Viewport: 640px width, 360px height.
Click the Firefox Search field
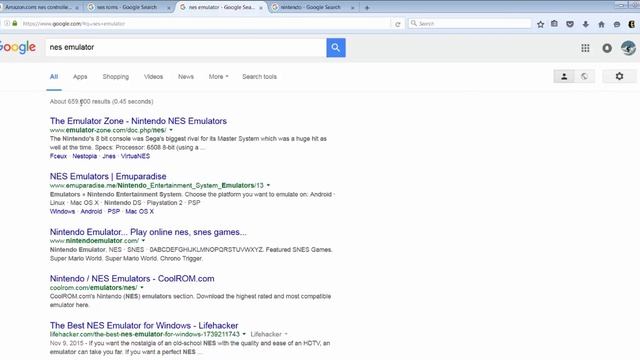point(469,24)
